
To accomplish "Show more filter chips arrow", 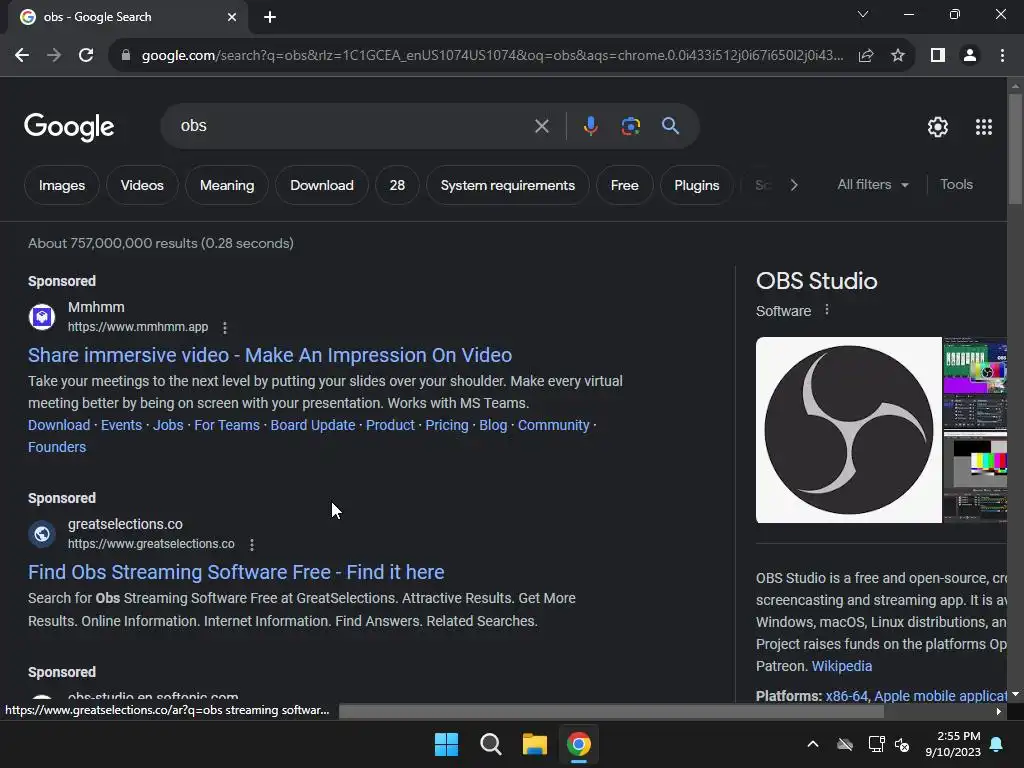I will pos(793,185).
